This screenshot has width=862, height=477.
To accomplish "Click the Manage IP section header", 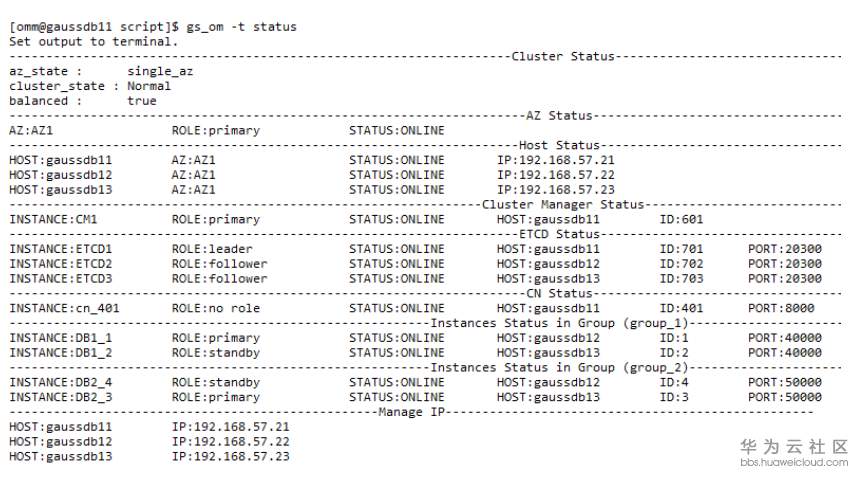I will [413, 412].
